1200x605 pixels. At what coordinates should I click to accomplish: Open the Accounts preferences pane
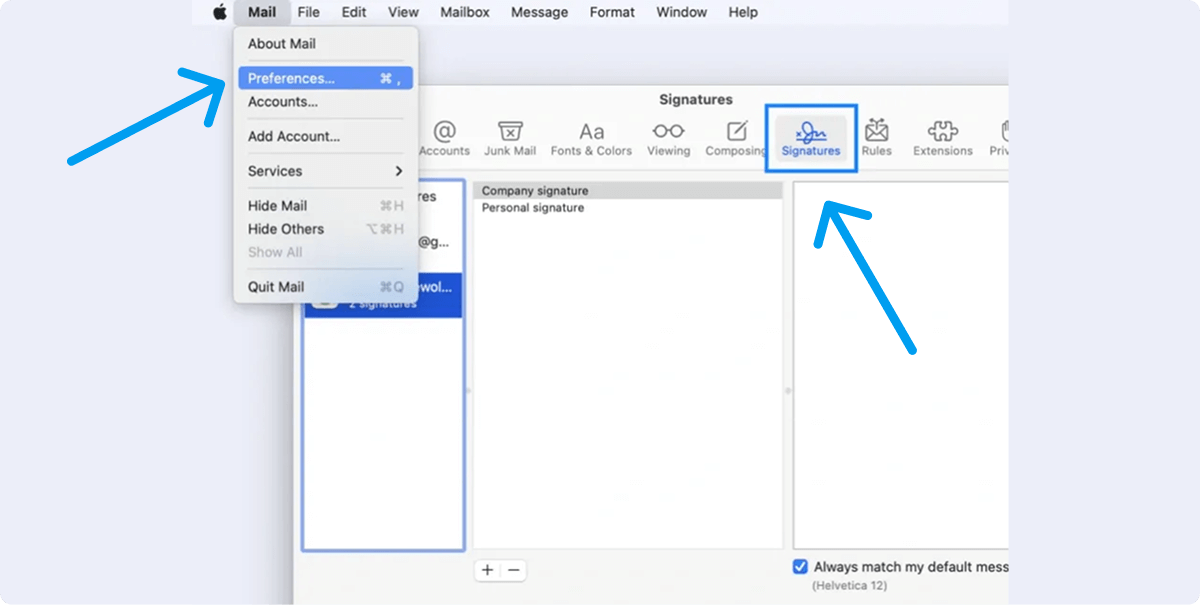pos(444,135)
